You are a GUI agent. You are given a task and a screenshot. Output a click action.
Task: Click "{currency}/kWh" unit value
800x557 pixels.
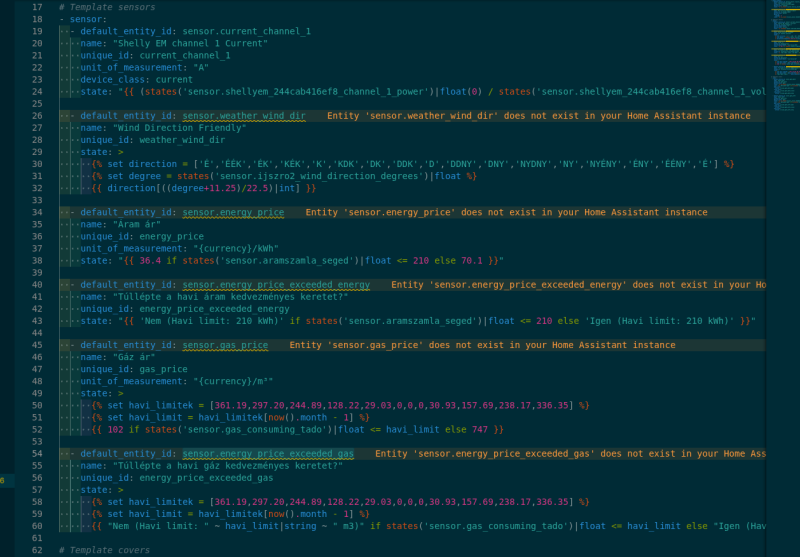pos(236,248)
